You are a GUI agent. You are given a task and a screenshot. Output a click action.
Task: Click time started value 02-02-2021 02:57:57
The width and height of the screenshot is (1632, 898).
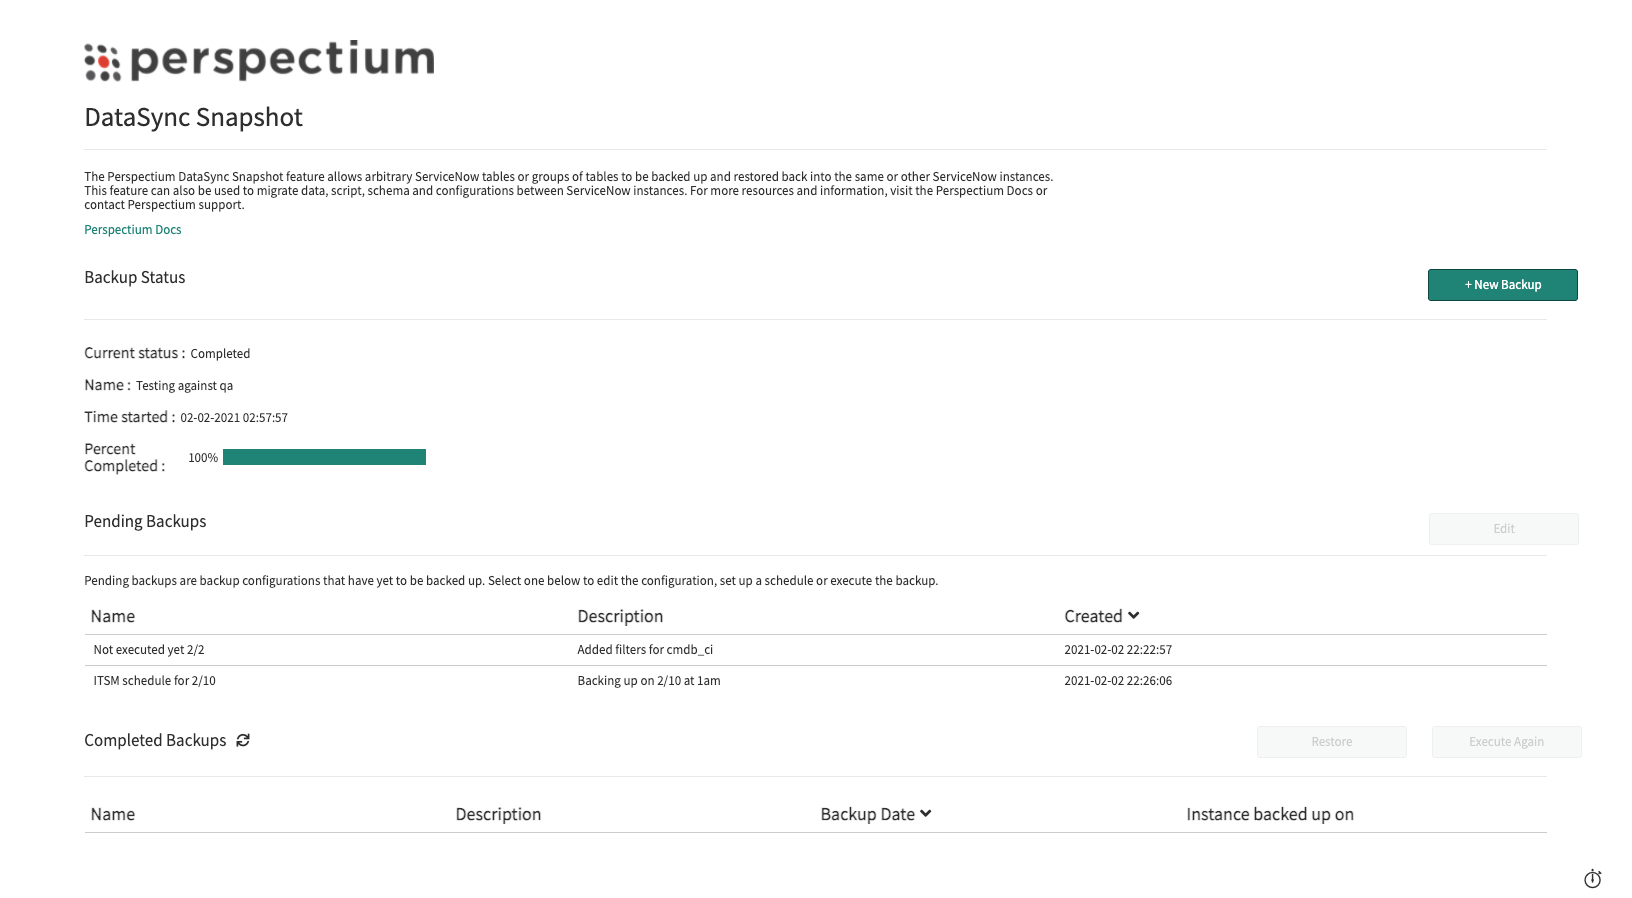[x=234, y=418]
